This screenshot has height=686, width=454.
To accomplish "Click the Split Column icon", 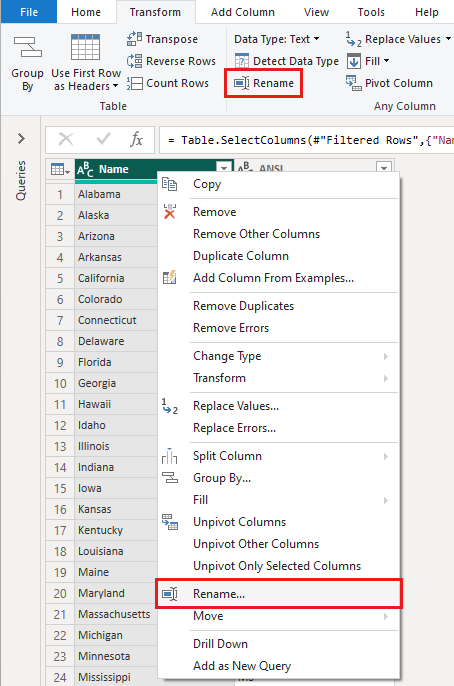I will click(x=169, y=456).
